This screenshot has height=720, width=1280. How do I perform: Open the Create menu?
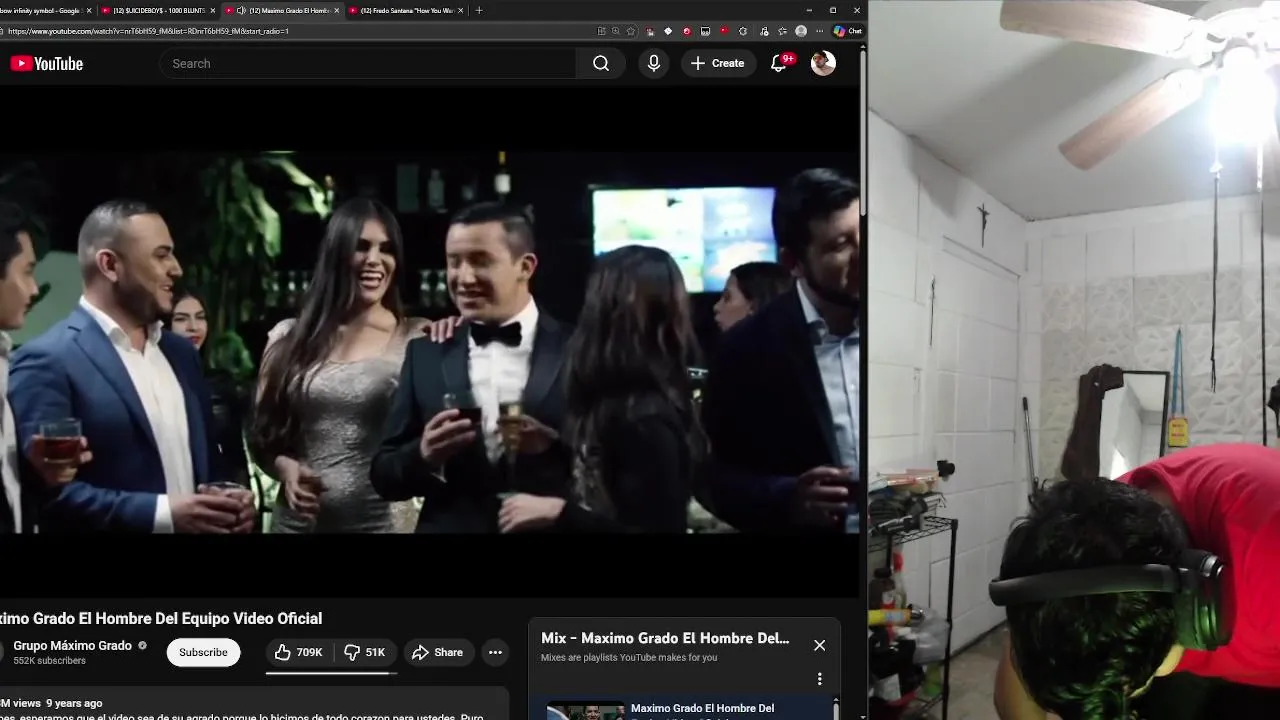coord(718,63)
